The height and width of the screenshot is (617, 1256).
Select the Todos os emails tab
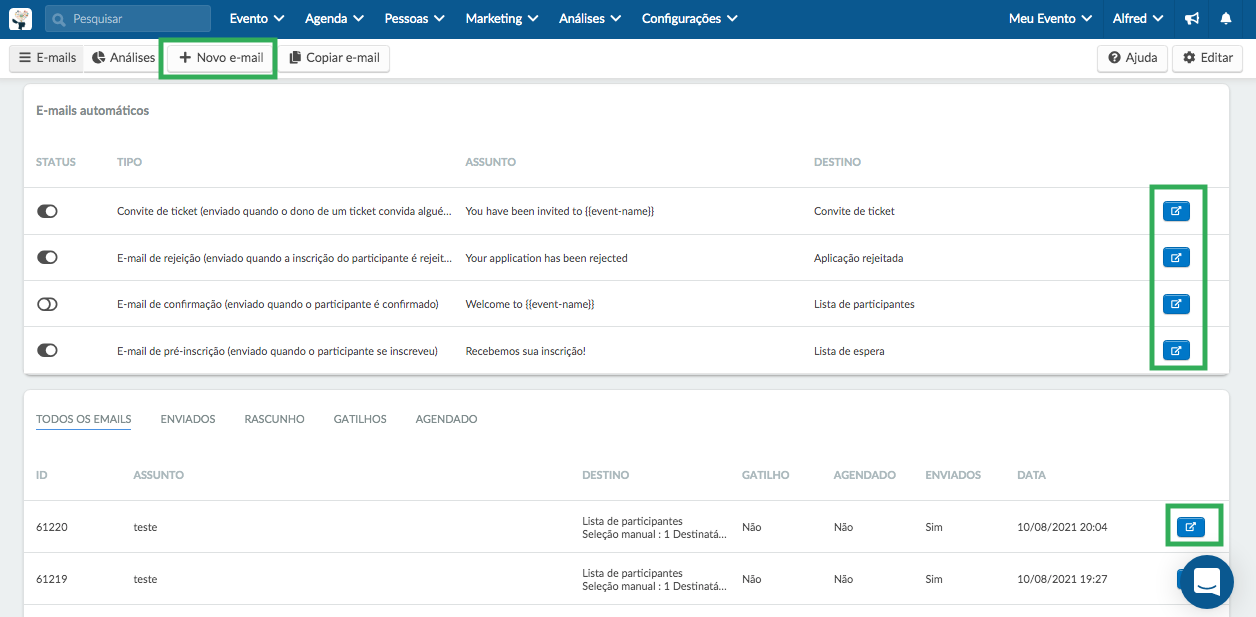coord(84,419)
